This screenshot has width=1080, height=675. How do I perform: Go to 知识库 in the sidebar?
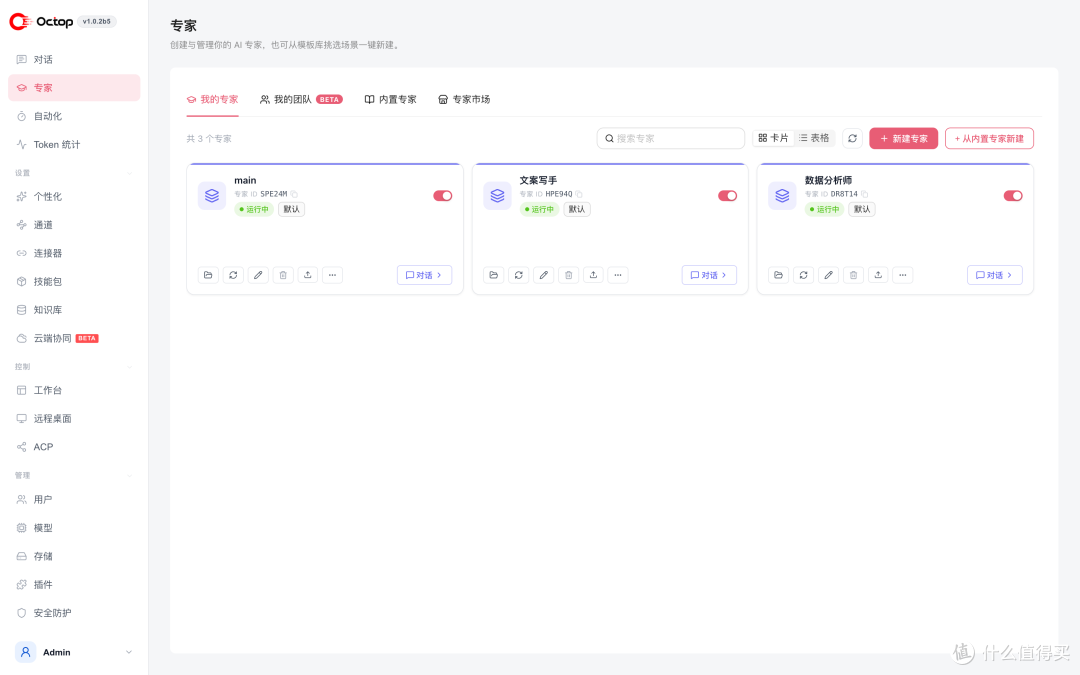click(74, 310)
